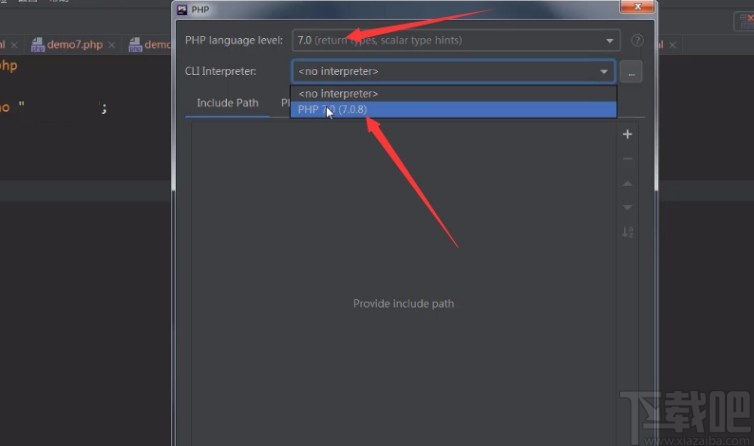
Task: Close the PHP dialog window
Action: click(x=637, y=7)
